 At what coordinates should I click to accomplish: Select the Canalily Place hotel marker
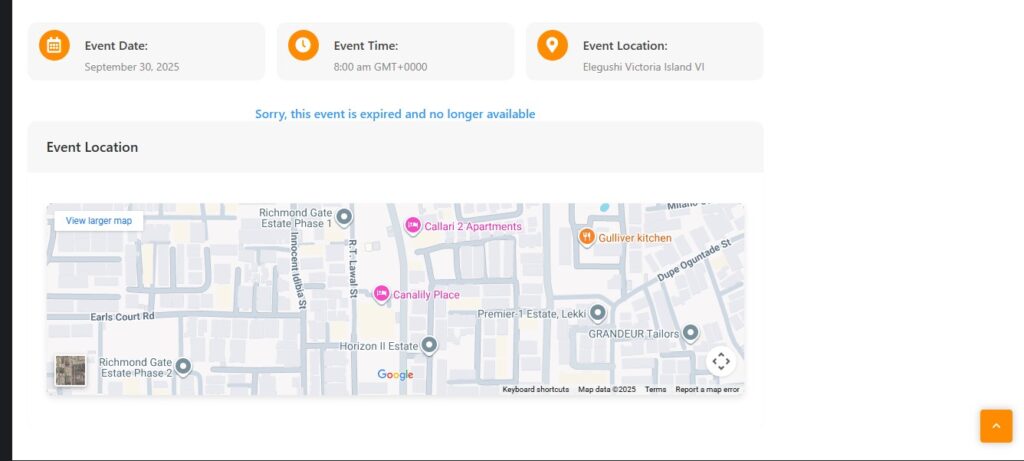tap(381, 294)
